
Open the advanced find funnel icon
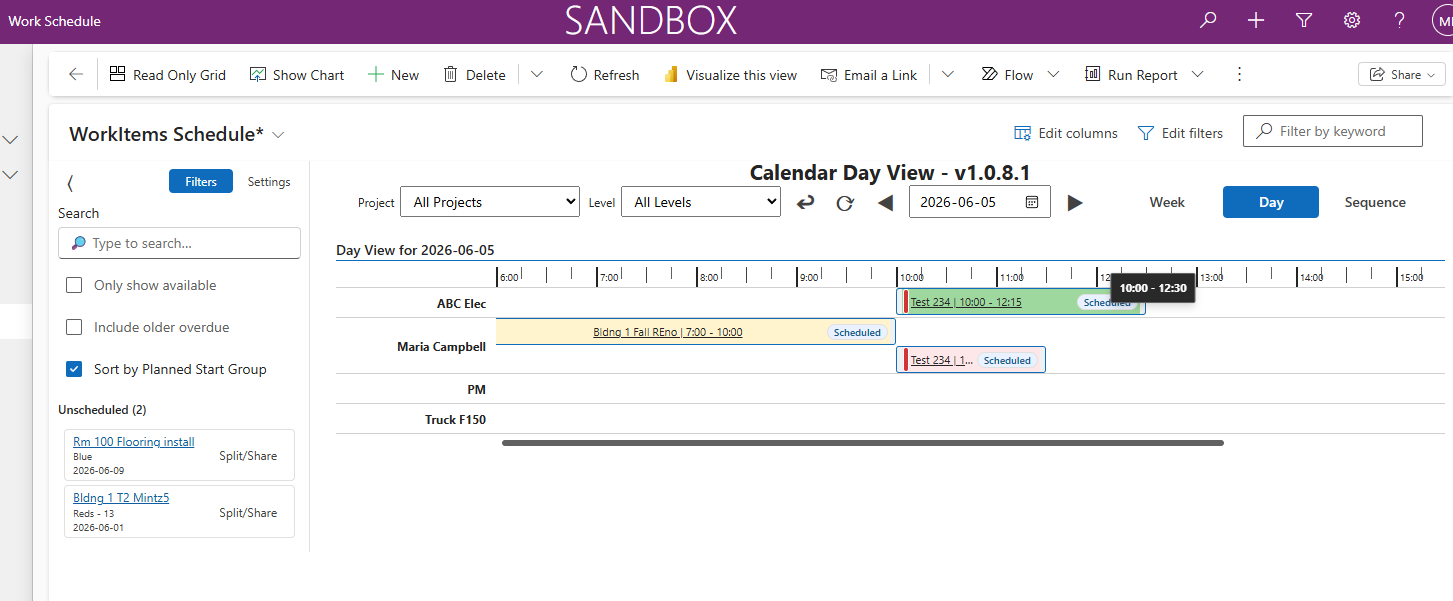click(1304, 20)
